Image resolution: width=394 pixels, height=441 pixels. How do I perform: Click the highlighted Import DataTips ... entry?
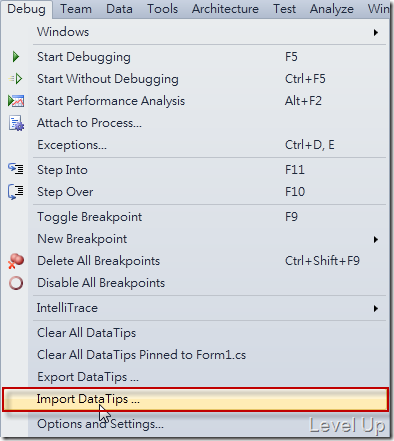[x=195, y=399]
